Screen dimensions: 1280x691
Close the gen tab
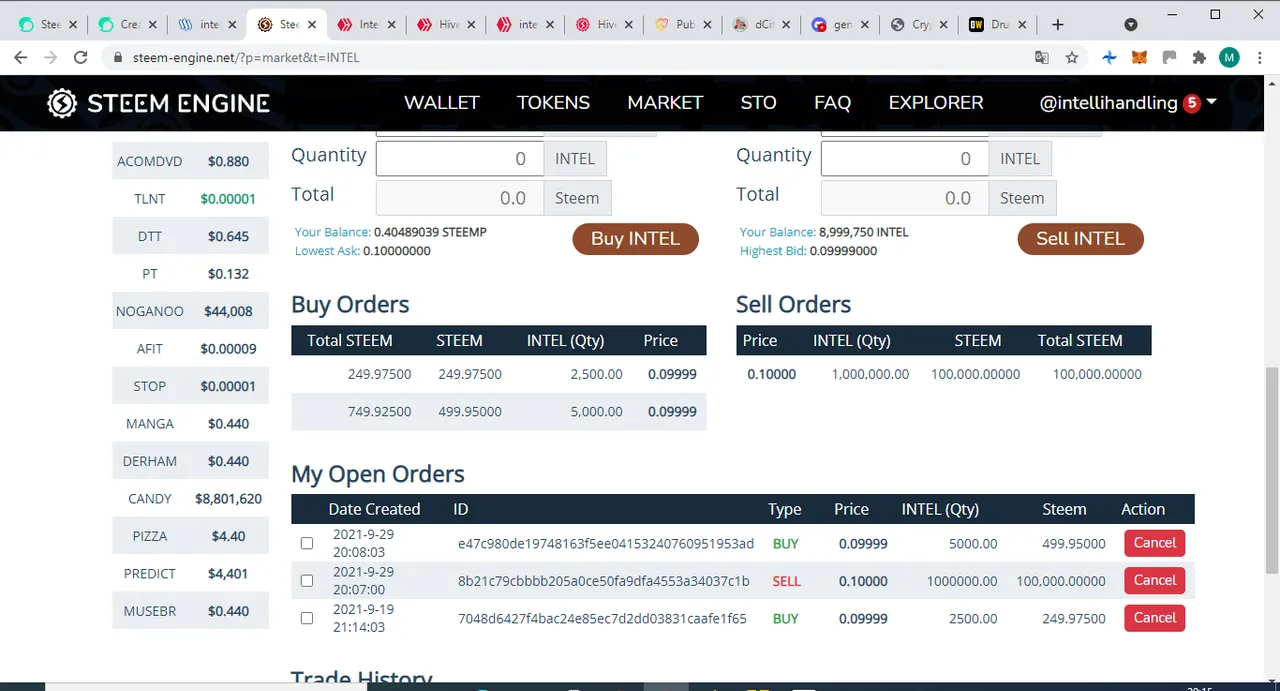click(x=864, y=25)
